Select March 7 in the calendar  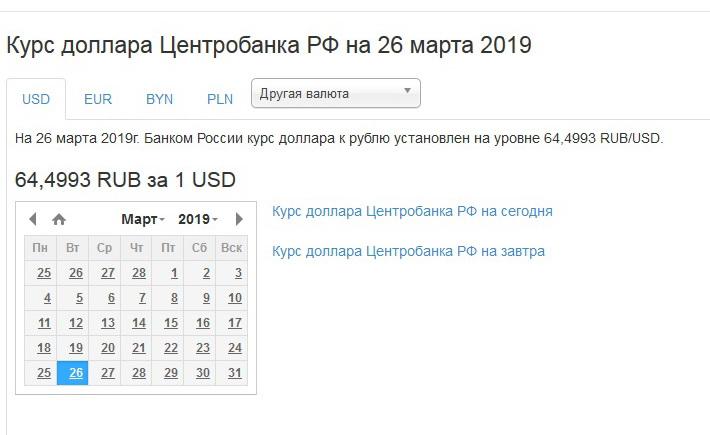point(136,298)
